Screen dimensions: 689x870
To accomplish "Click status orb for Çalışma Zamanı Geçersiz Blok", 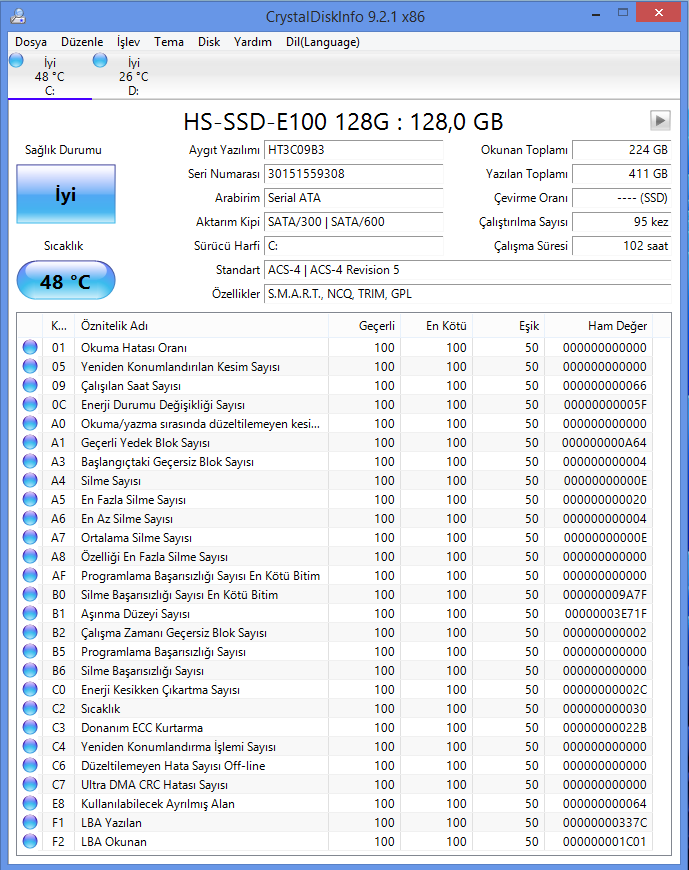I will [30, 632].
